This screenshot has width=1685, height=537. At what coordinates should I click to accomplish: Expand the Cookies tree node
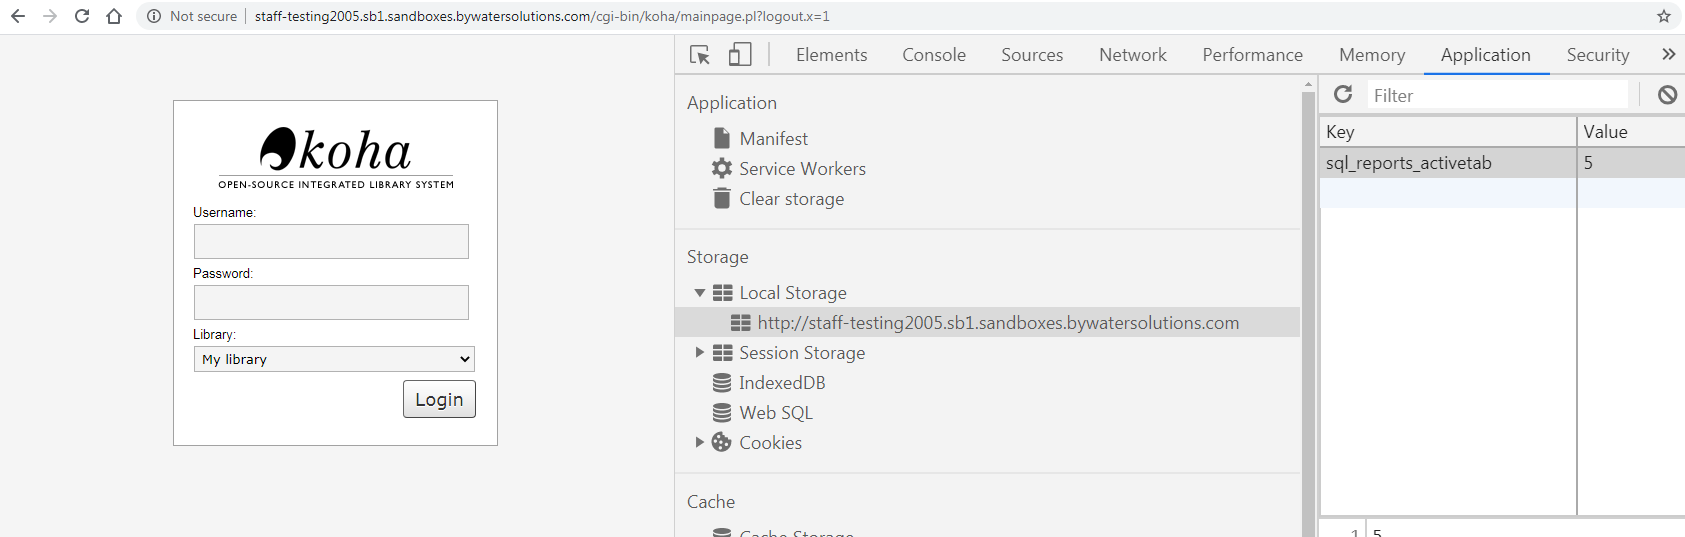pos(699,442)
